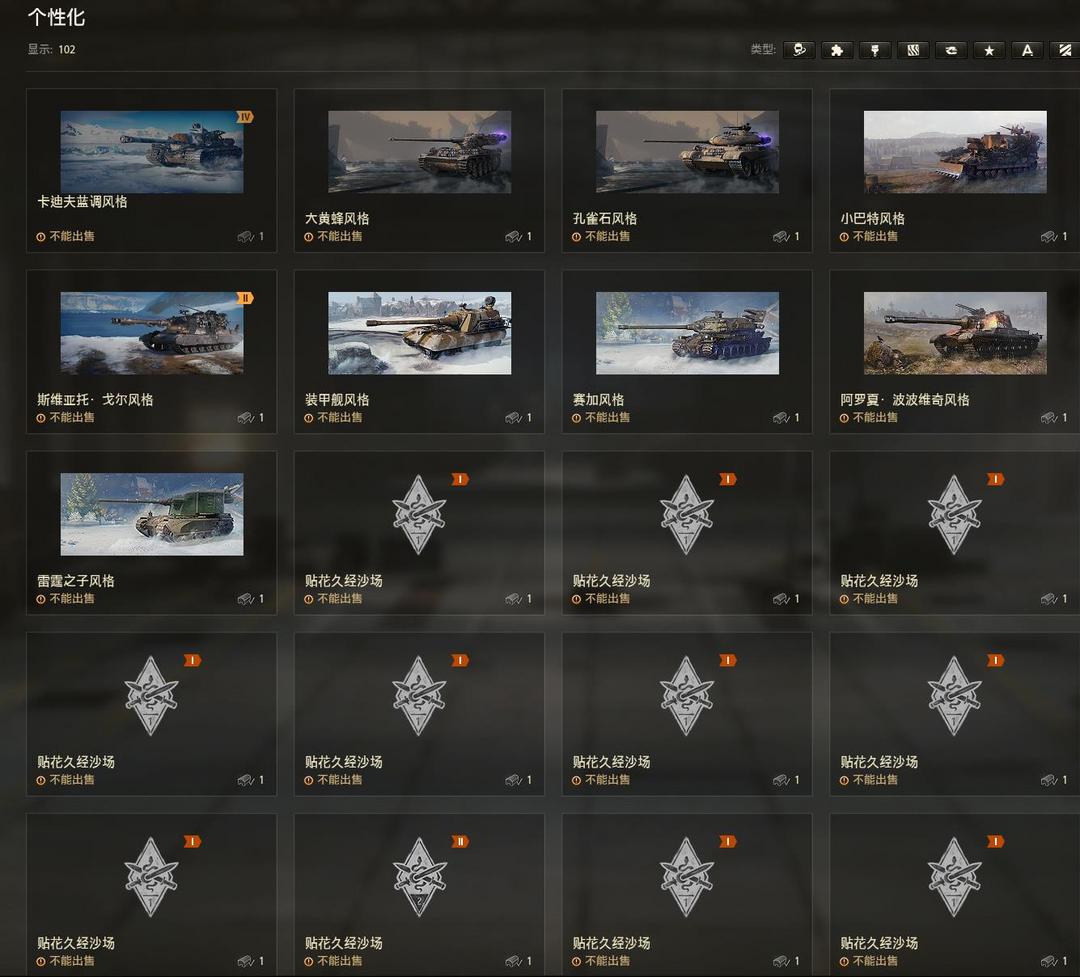
Task: Open the 装甲舰风格 tank thumbnail
Action: pos(419,333)
